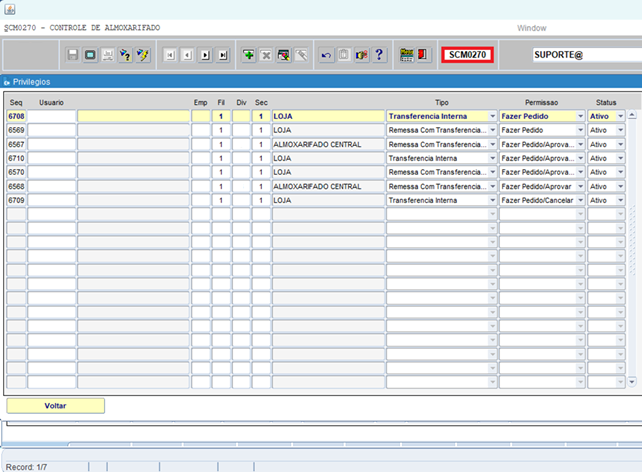This screenshot has width=642, height=472.
Task: Click the Status column header
Action: [x=606, y=102]
